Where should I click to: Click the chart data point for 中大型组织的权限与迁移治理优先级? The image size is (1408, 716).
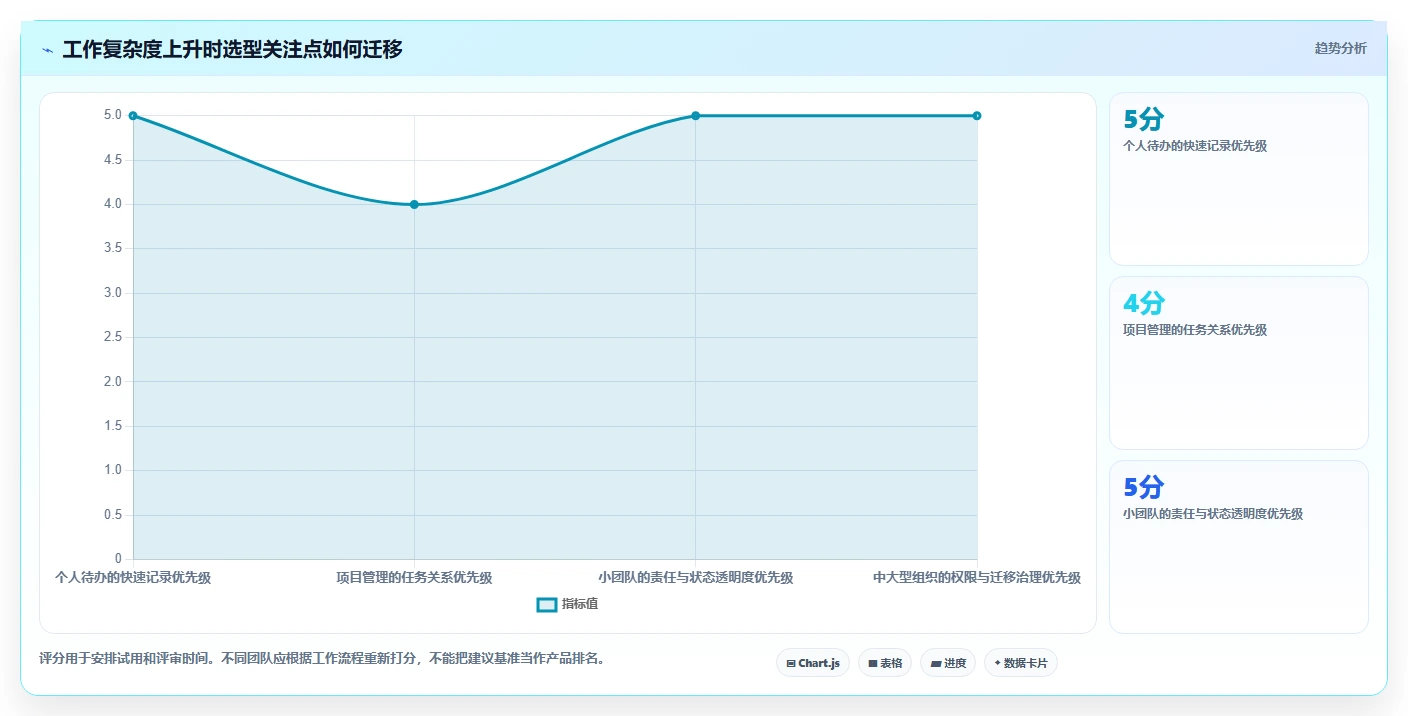[x=977, y=116]
